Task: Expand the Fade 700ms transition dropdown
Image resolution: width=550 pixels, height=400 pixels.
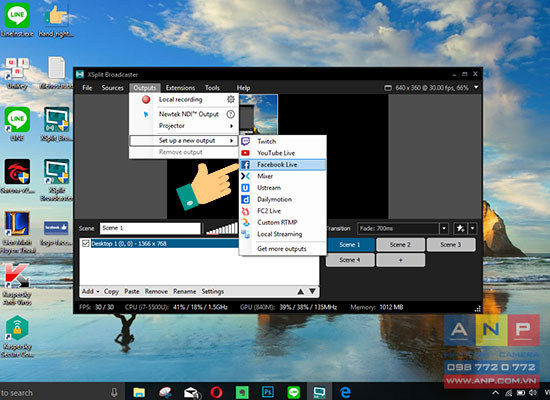Action: click(444, 229)
